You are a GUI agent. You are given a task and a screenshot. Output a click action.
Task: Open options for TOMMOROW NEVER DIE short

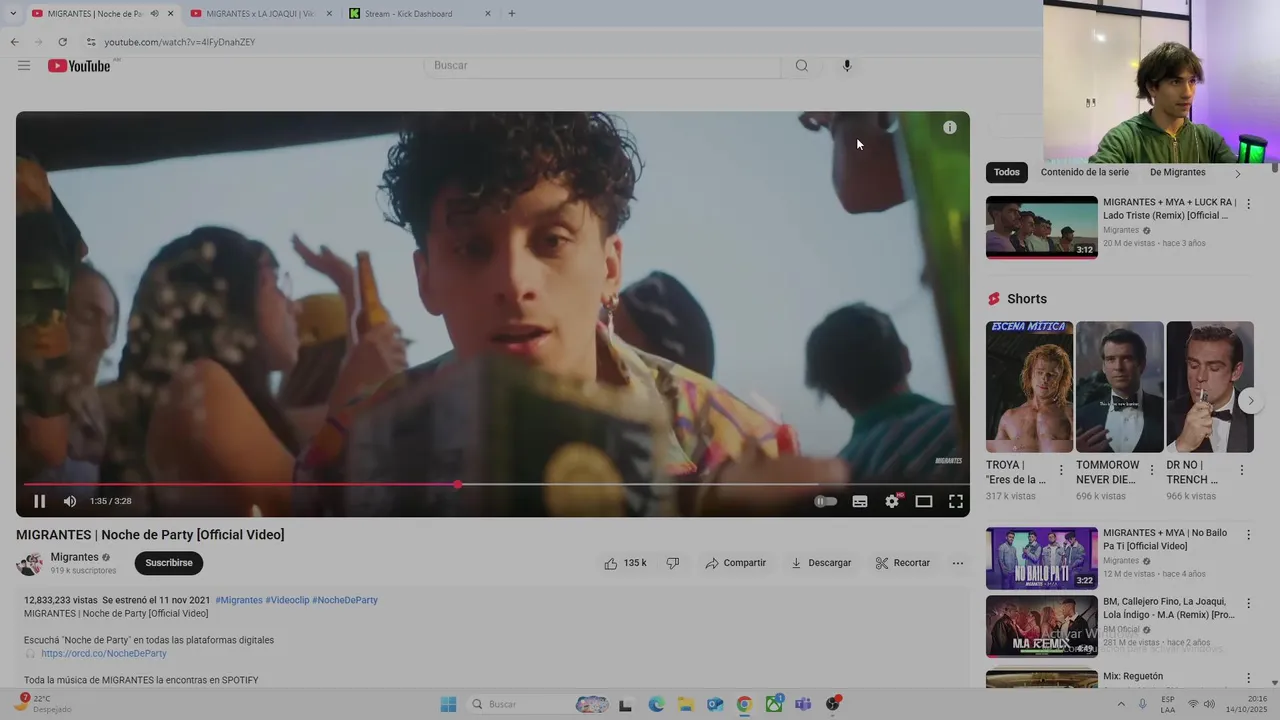[x=1151, y=470]
